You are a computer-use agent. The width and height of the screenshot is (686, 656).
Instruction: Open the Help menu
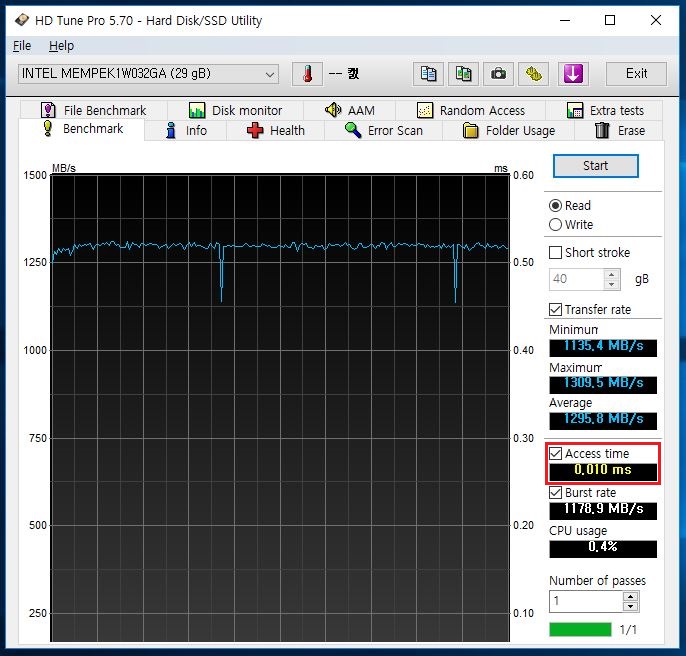click(x=61, y=46)
